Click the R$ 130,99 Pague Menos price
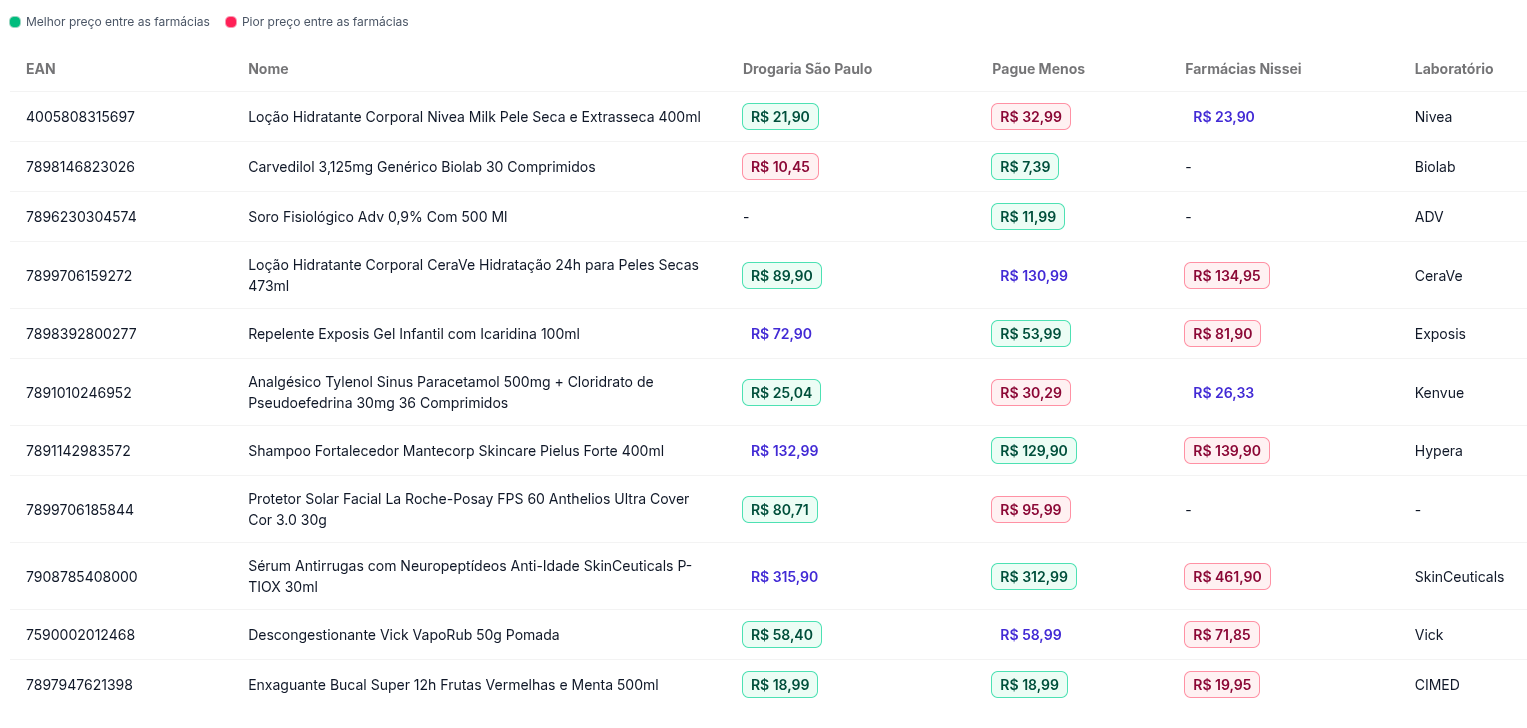Image resolution: width=1527 pixels, height=728 pixels. (x=1034, y=276)
